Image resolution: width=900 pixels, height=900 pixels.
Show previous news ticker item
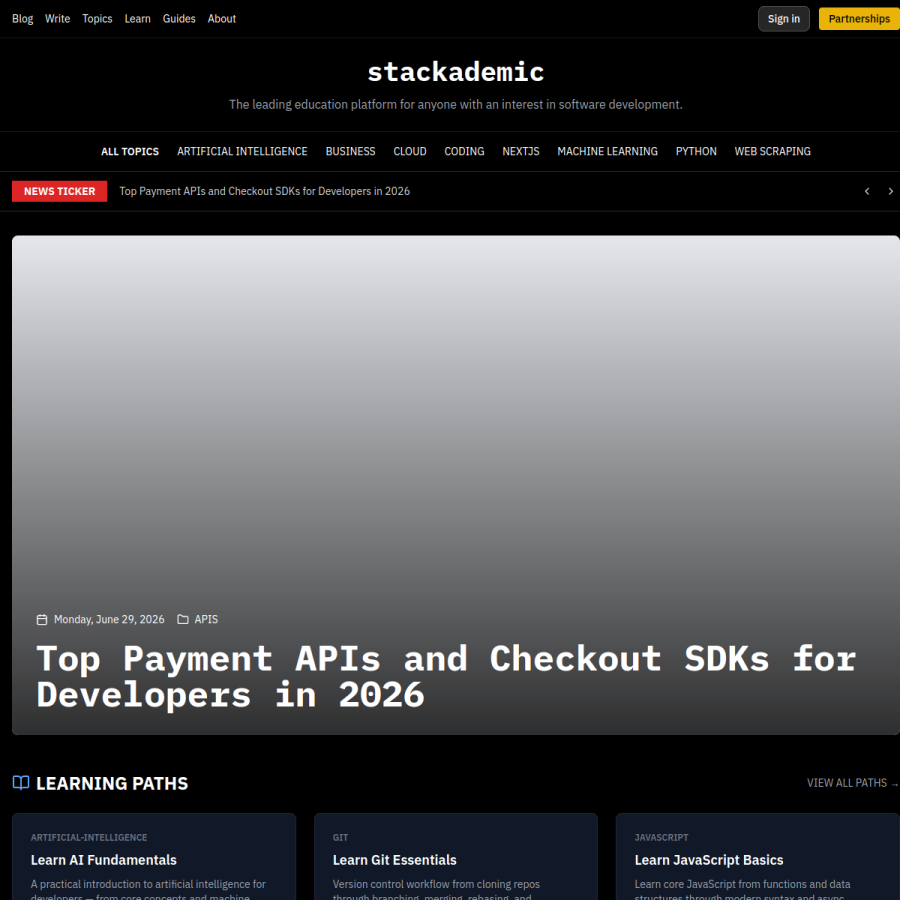(x=867, y=191)
